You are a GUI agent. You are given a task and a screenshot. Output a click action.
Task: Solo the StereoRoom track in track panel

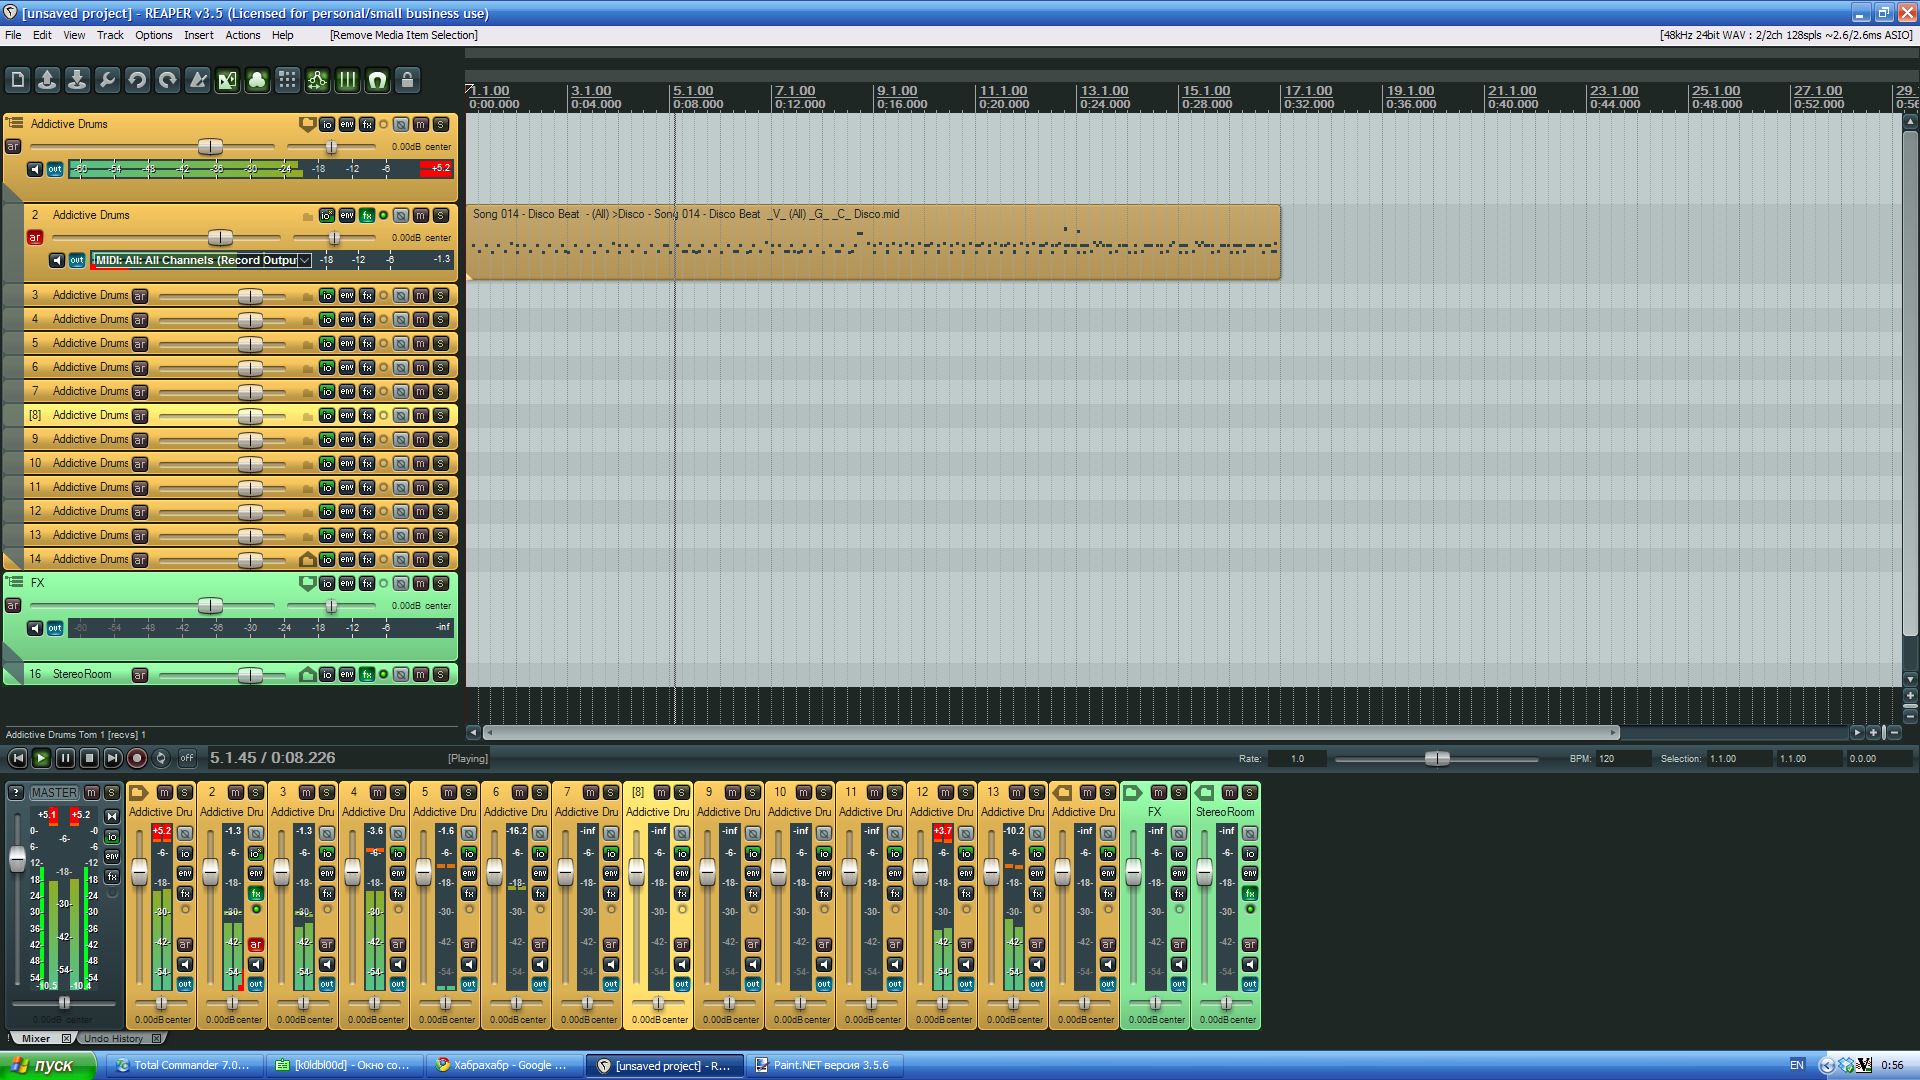[441, 674]
